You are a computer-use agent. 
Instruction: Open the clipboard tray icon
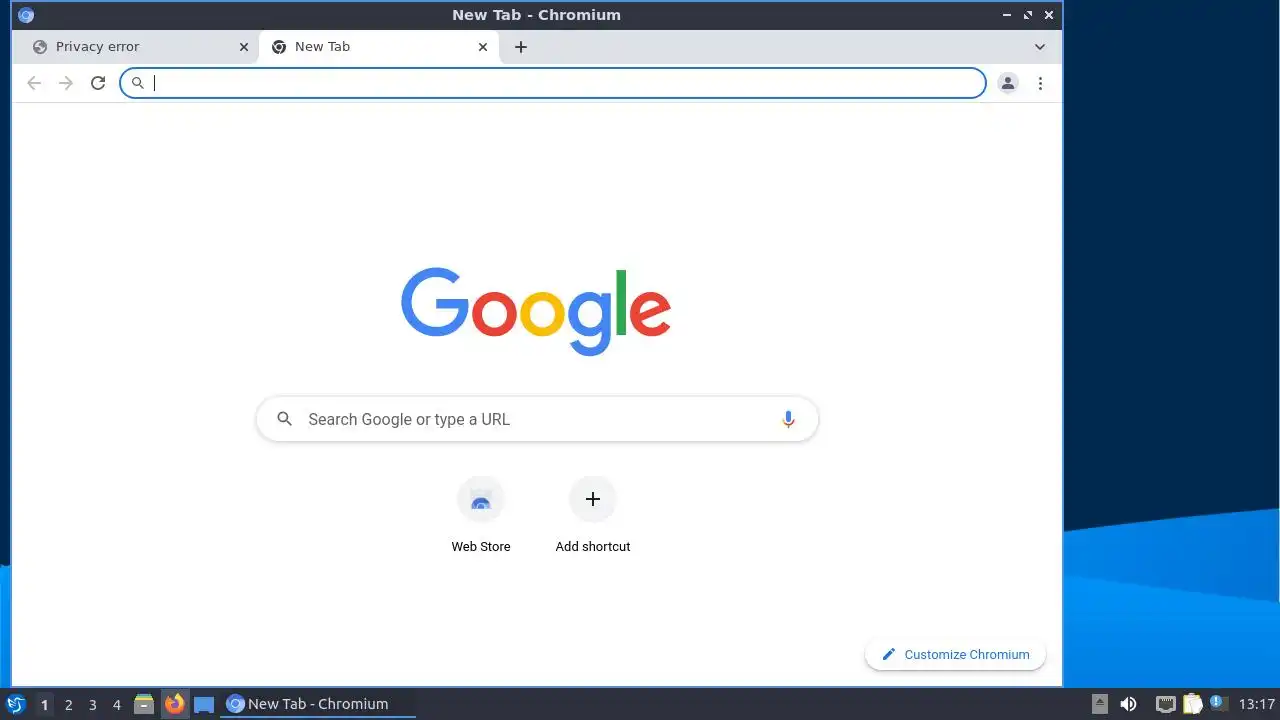[x=1192, y=704]
